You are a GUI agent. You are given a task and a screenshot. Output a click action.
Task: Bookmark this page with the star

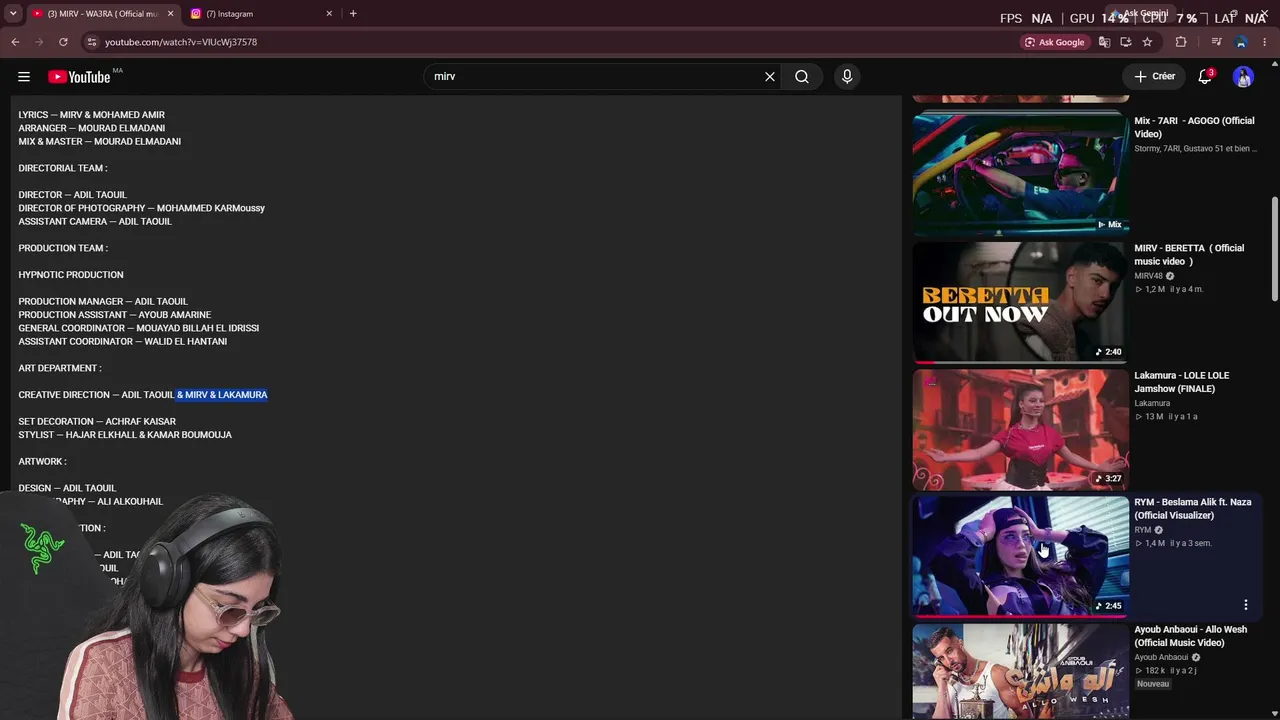coord(1147,42)
